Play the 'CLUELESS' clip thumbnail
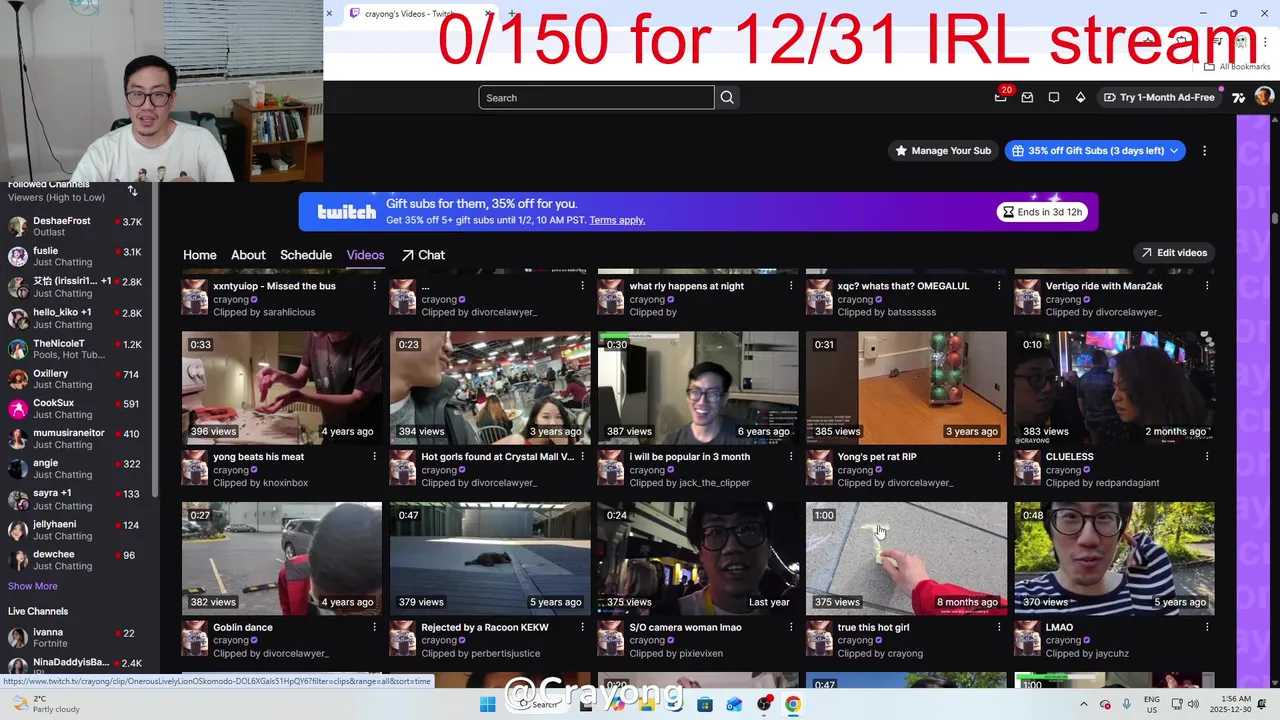 coord(1114,387)
